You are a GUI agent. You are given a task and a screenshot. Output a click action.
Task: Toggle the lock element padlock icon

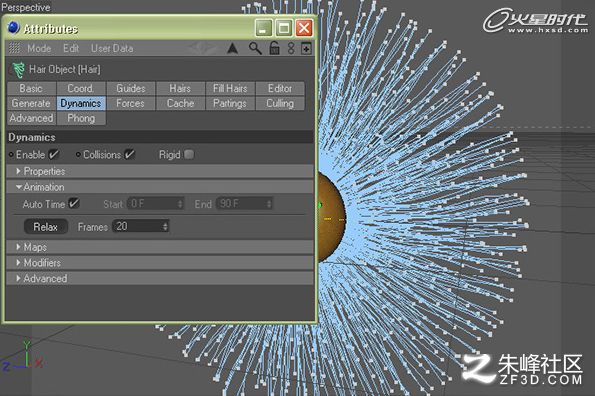274,48
